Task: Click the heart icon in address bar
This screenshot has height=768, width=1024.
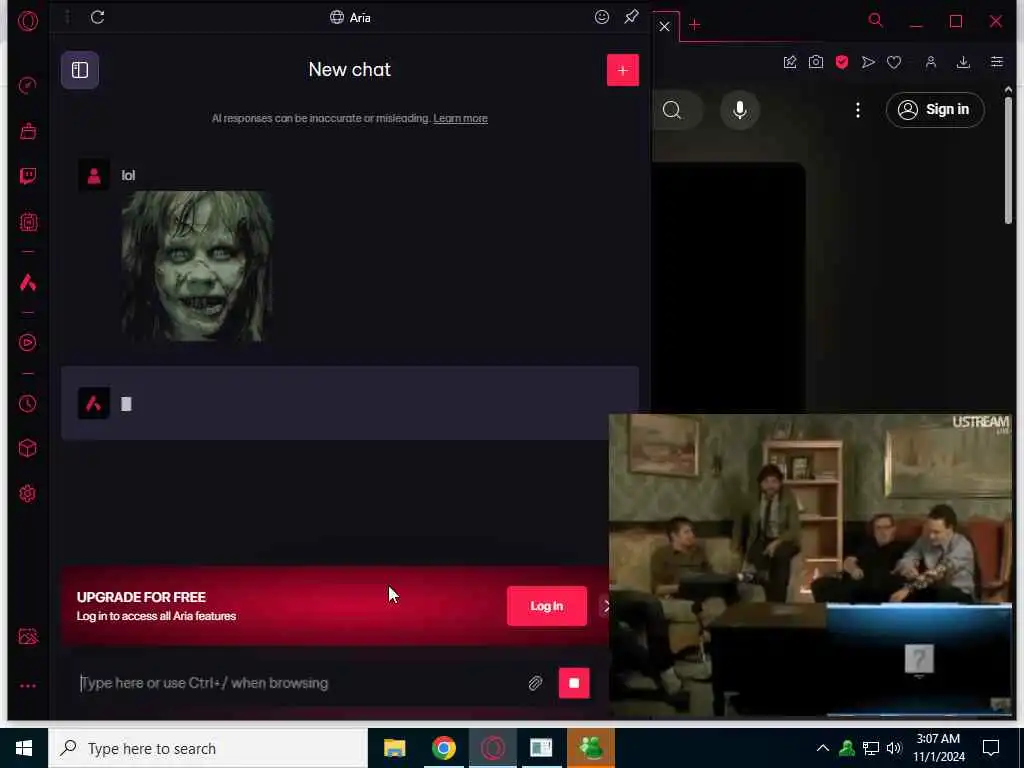Action: [894, 62]
